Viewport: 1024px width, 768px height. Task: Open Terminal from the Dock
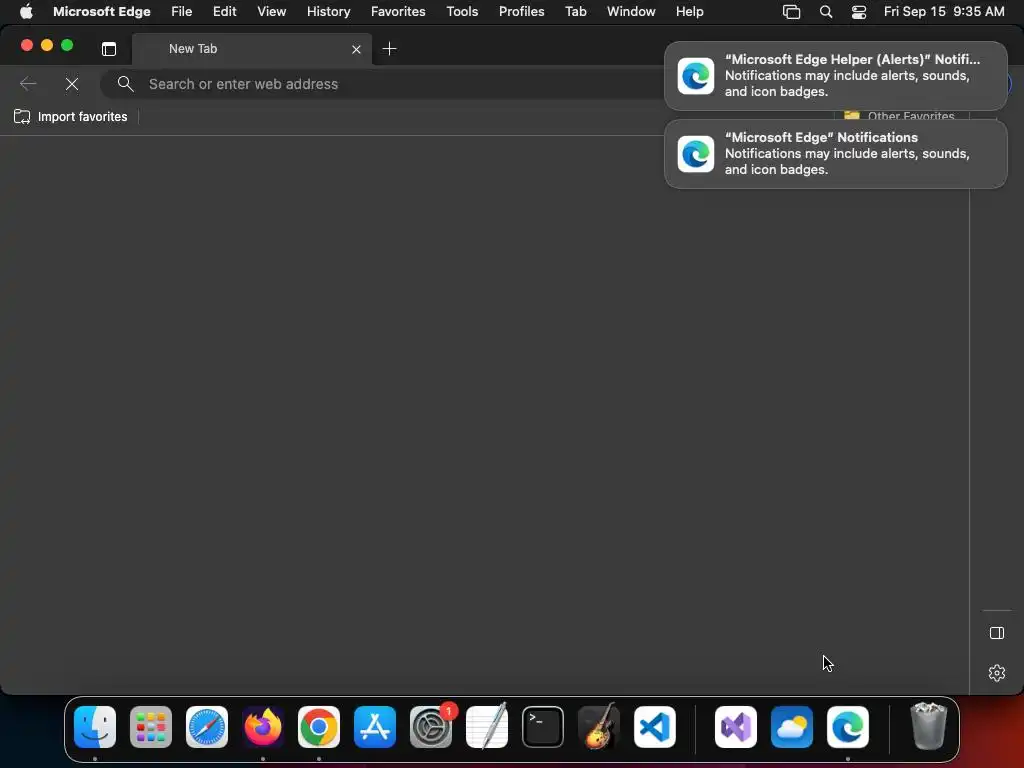[x=543, y=727]
